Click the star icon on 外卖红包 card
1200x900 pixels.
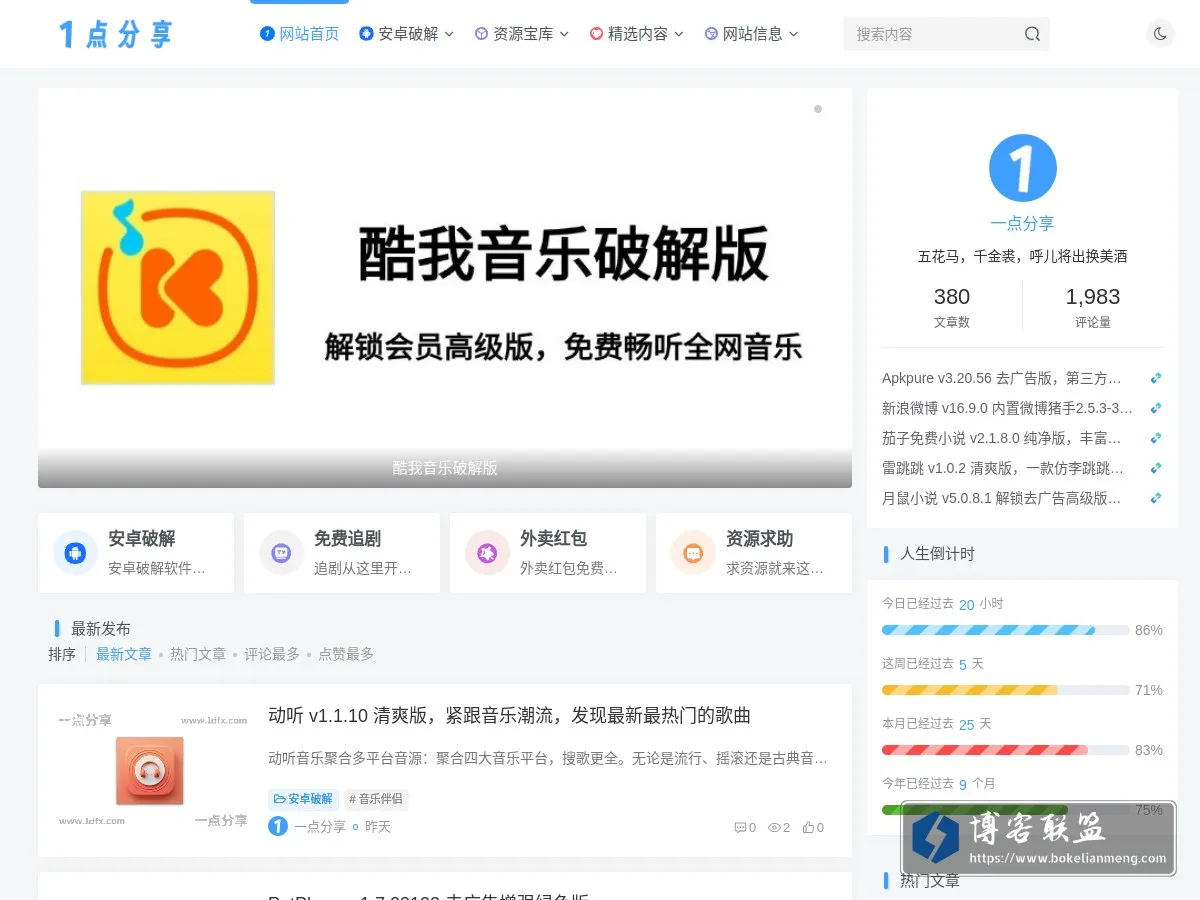487,553
